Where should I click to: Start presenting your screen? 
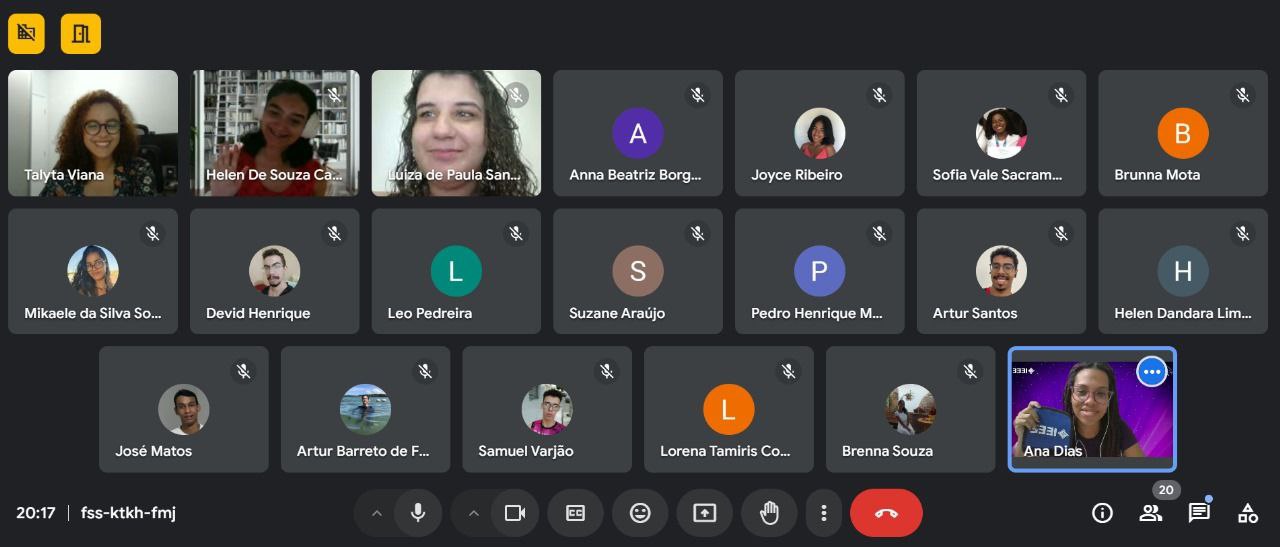click(704, 513)
